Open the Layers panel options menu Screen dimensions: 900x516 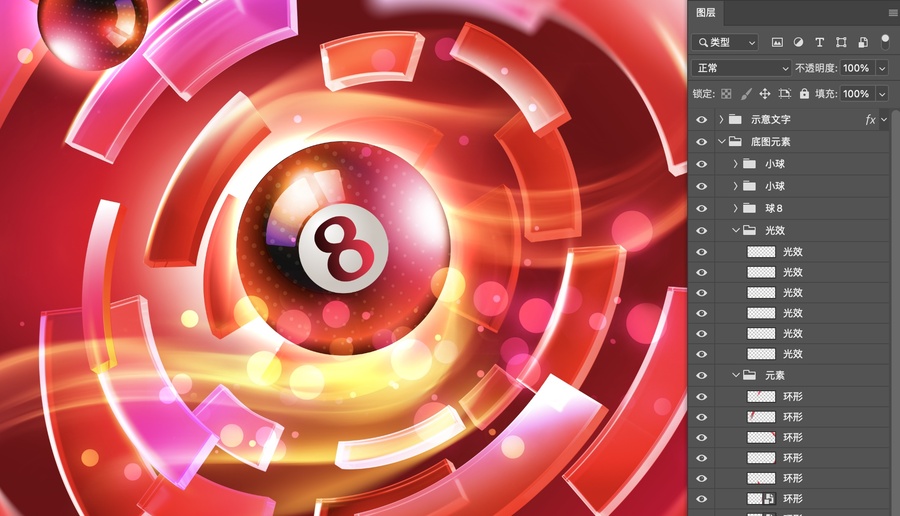click(x=893, y=13)
